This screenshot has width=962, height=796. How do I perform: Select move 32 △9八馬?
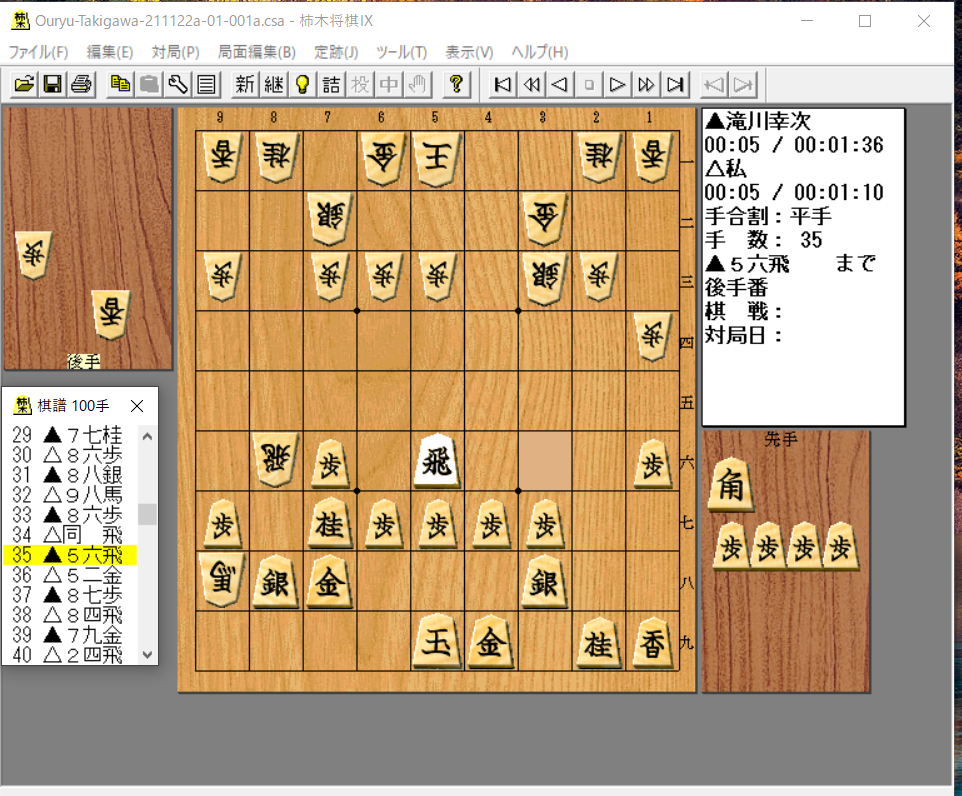pos(70,495)
